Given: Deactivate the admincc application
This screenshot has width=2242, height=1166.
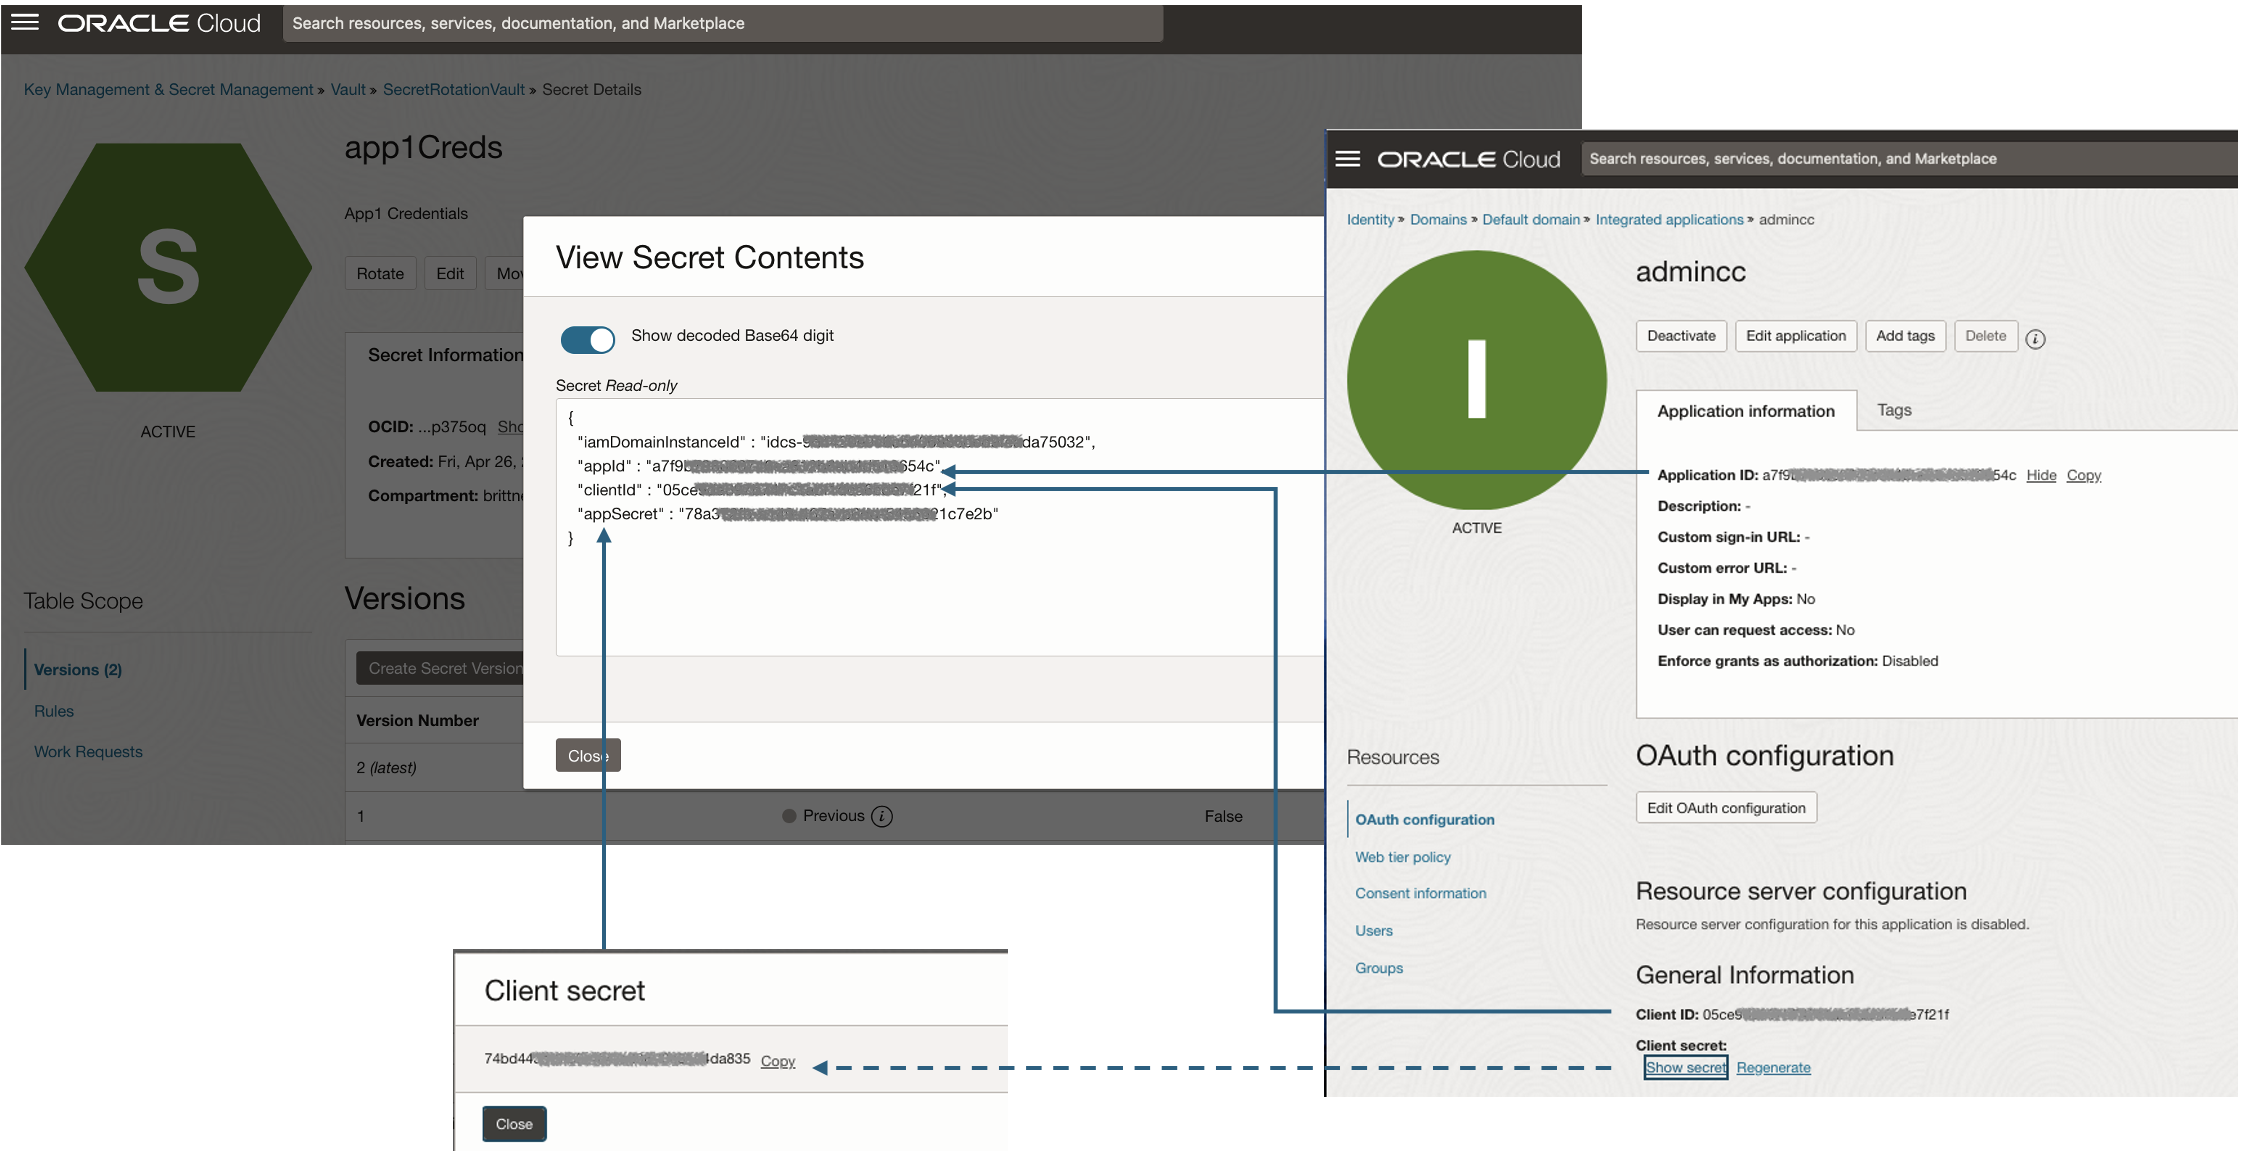Looking at the screenshot, I should point(1681,336).
